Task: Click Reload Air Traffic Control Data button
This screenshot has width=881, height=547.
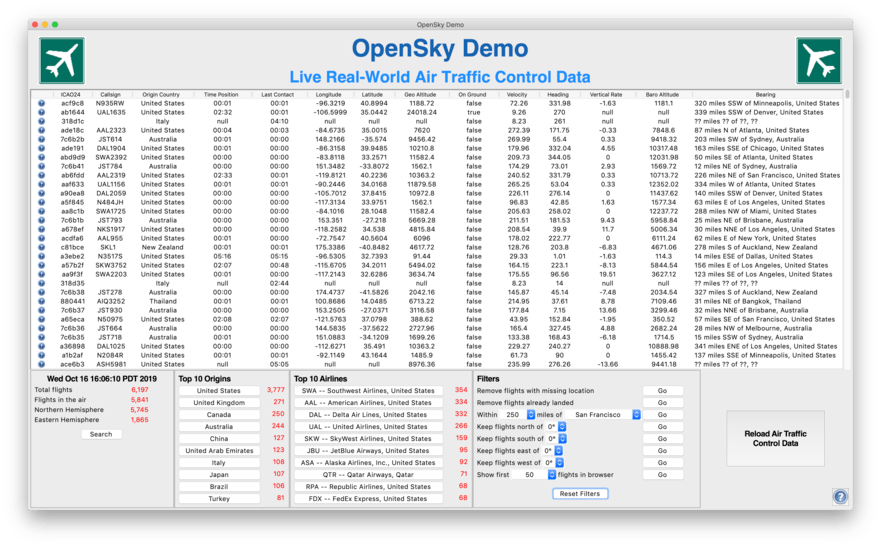Action: pos(775,439)
